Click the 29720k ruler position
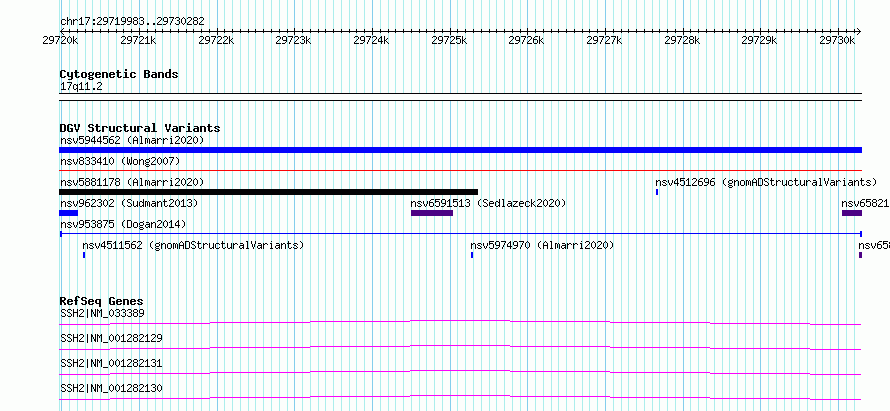The width and height of the screenshot is (890, 411). pyautogui.click(x=60, y=40)
